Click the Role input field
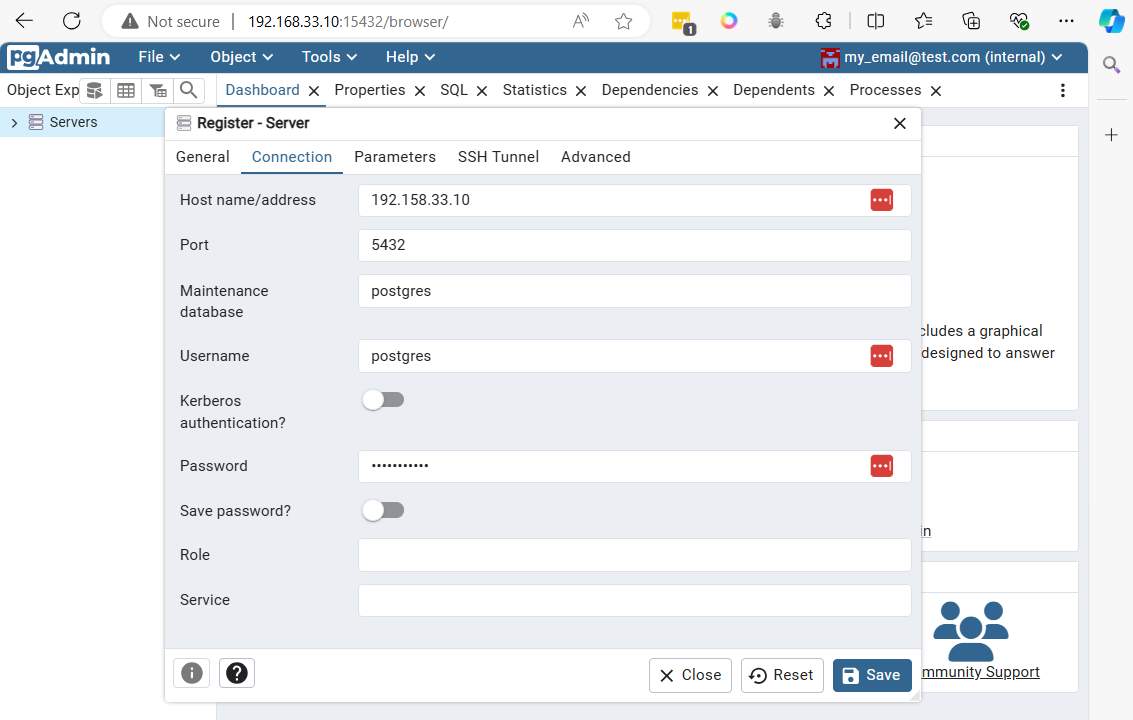The width and height of the screenshot is (1133, 720). point(634,555)
